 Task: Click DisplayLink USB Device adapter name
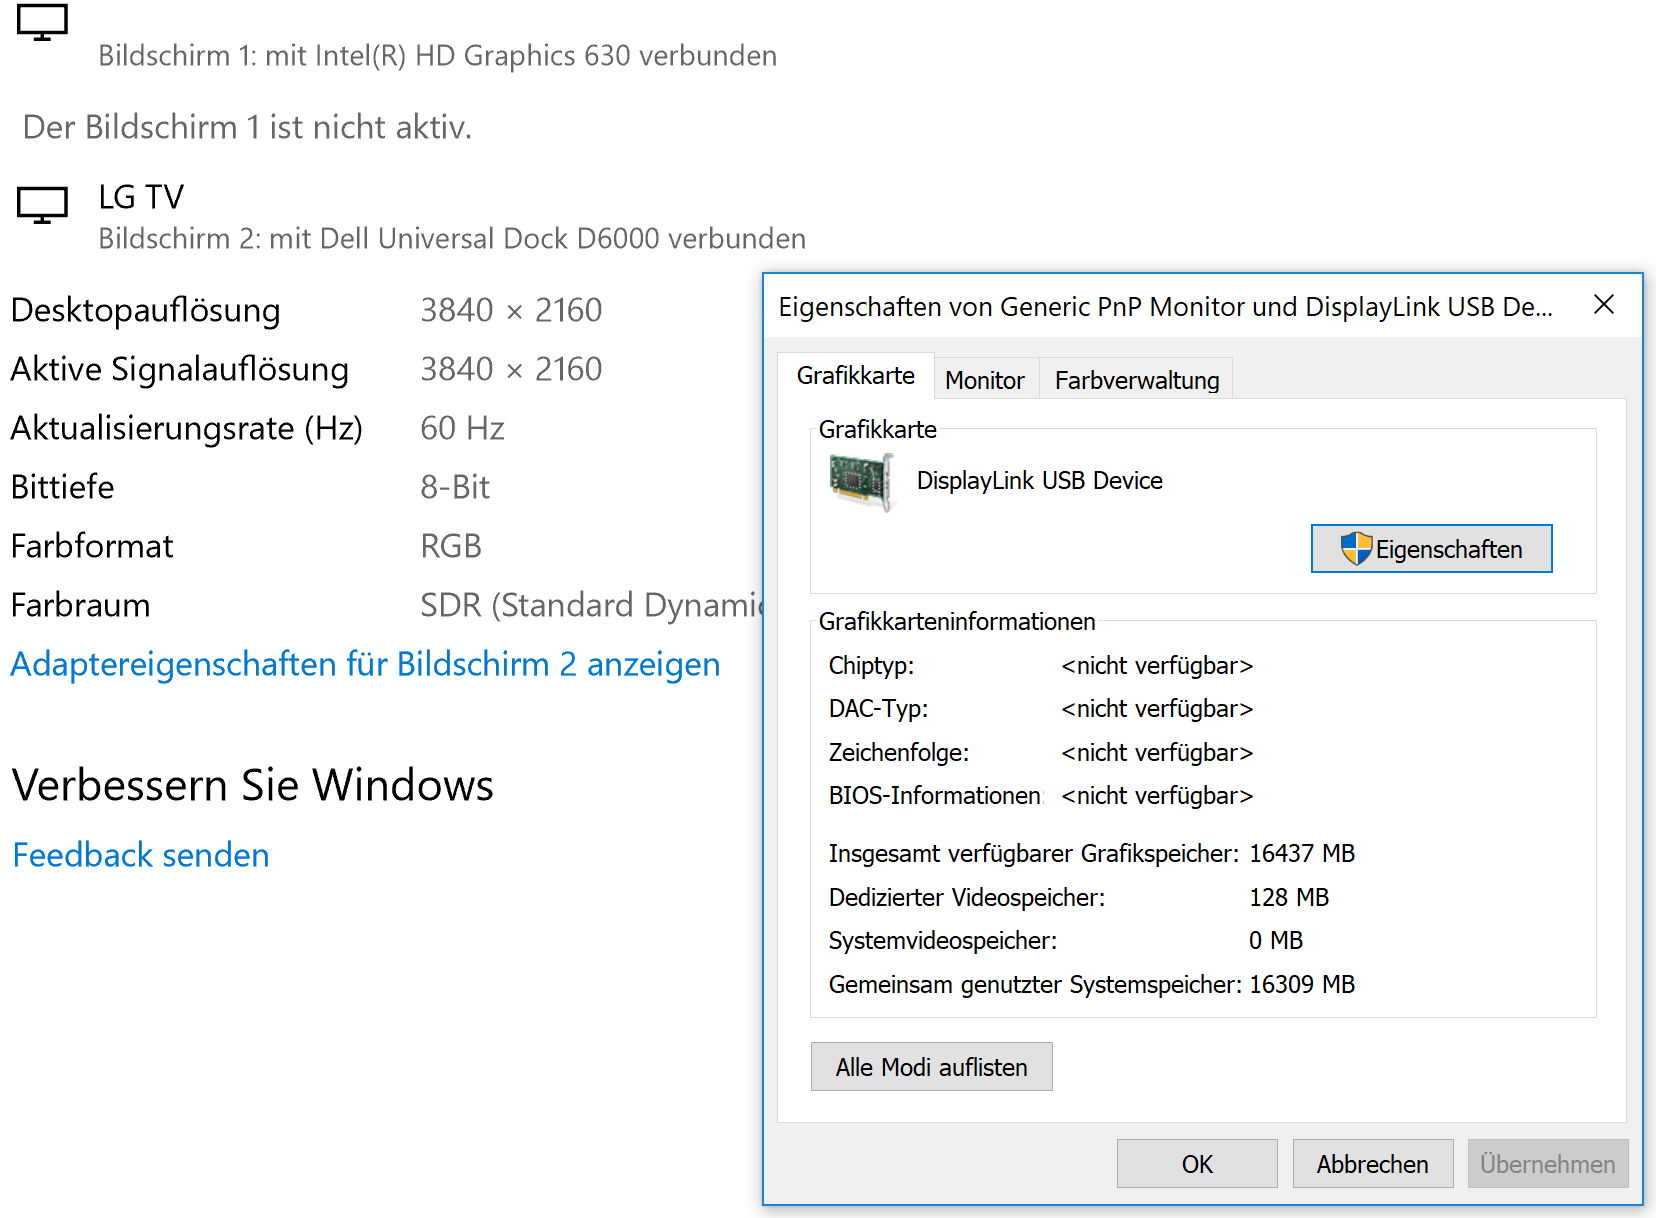(1040, 481)
